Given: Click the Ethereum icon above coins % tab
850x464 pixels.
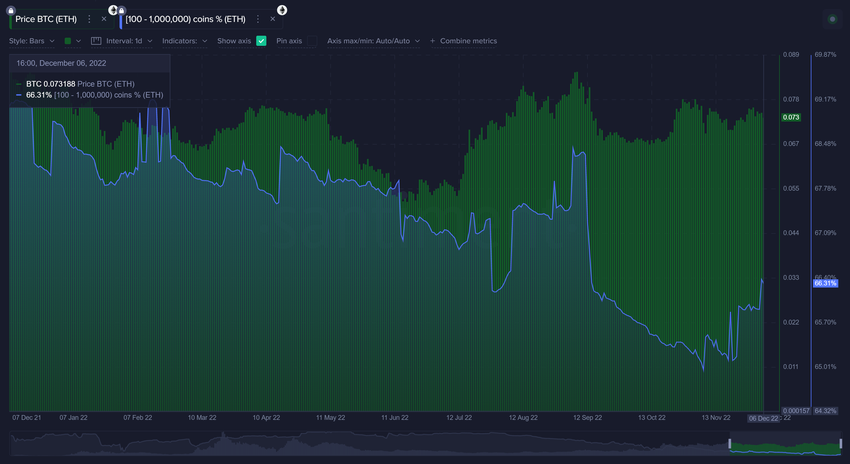Looking at the screenshot, I should pyautogui.click(x=281, y=9).
